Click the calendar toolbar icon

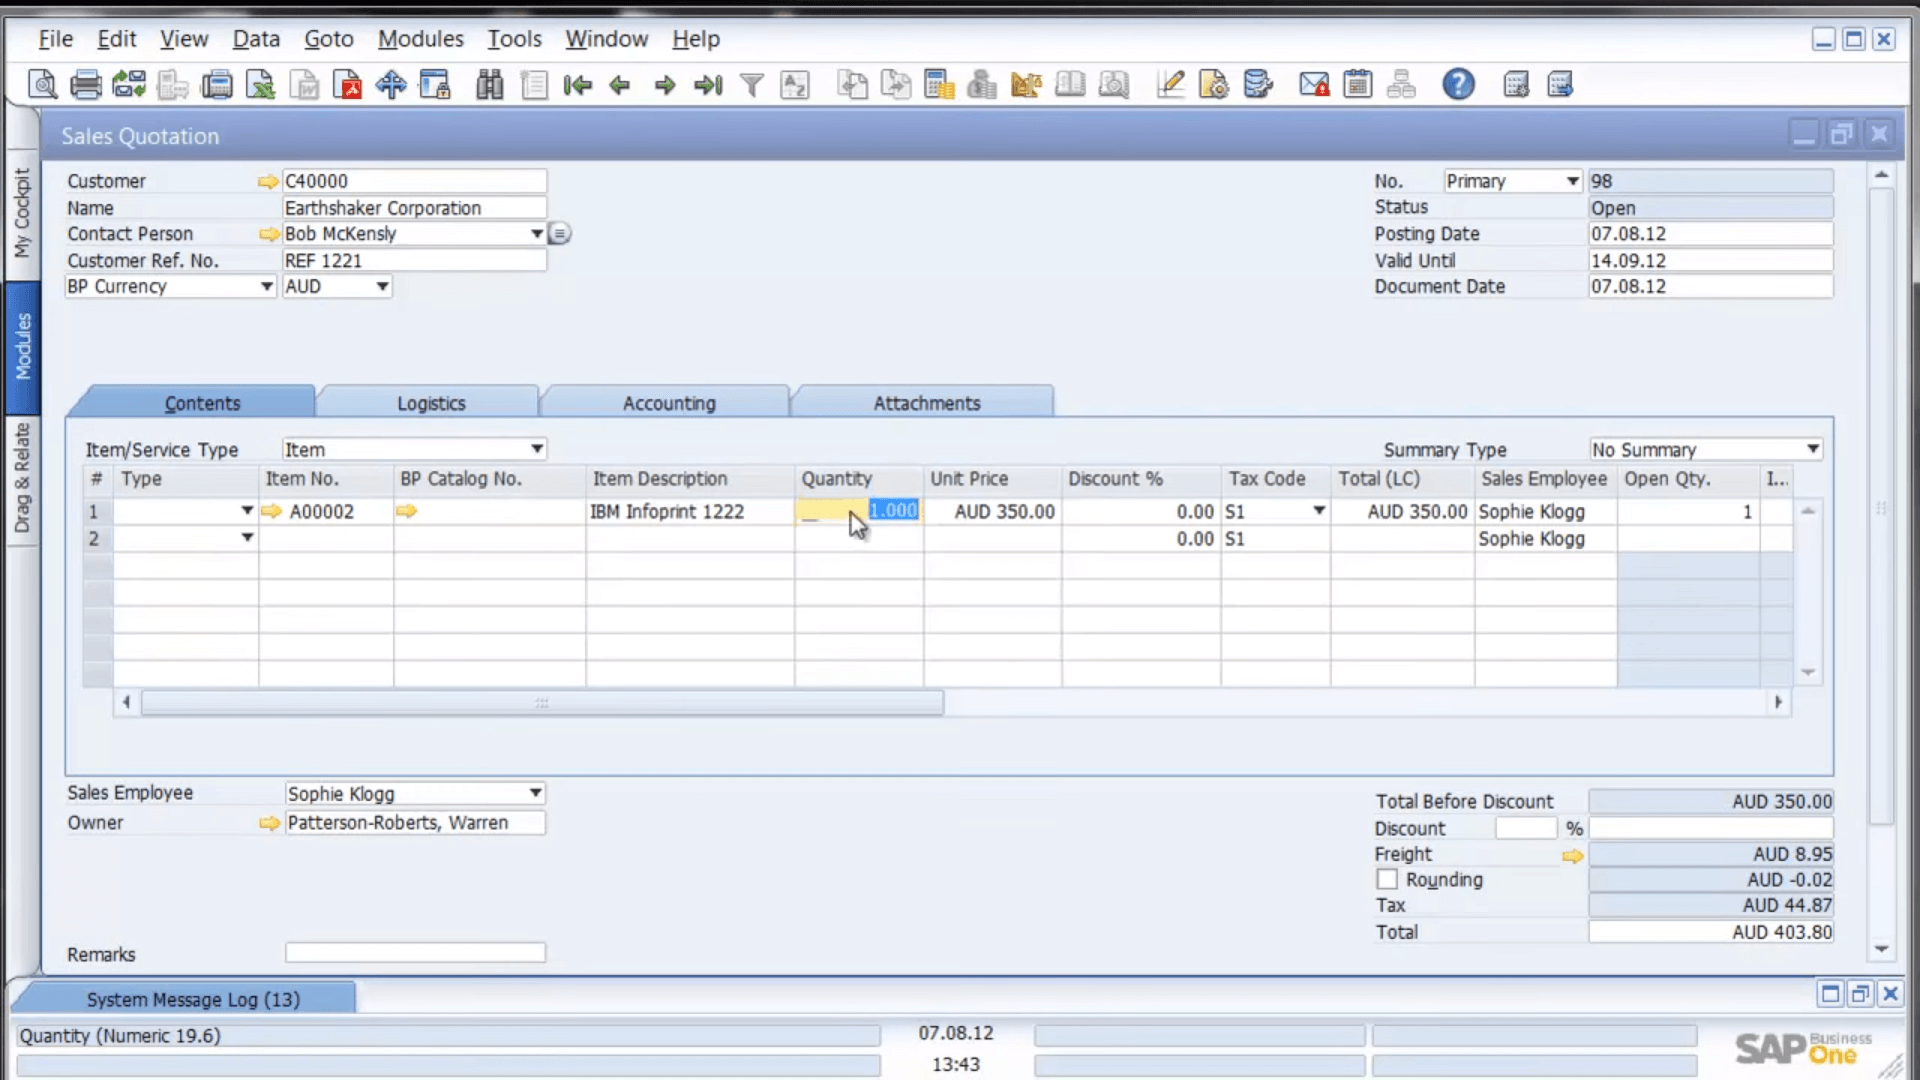pos(1357,85)
